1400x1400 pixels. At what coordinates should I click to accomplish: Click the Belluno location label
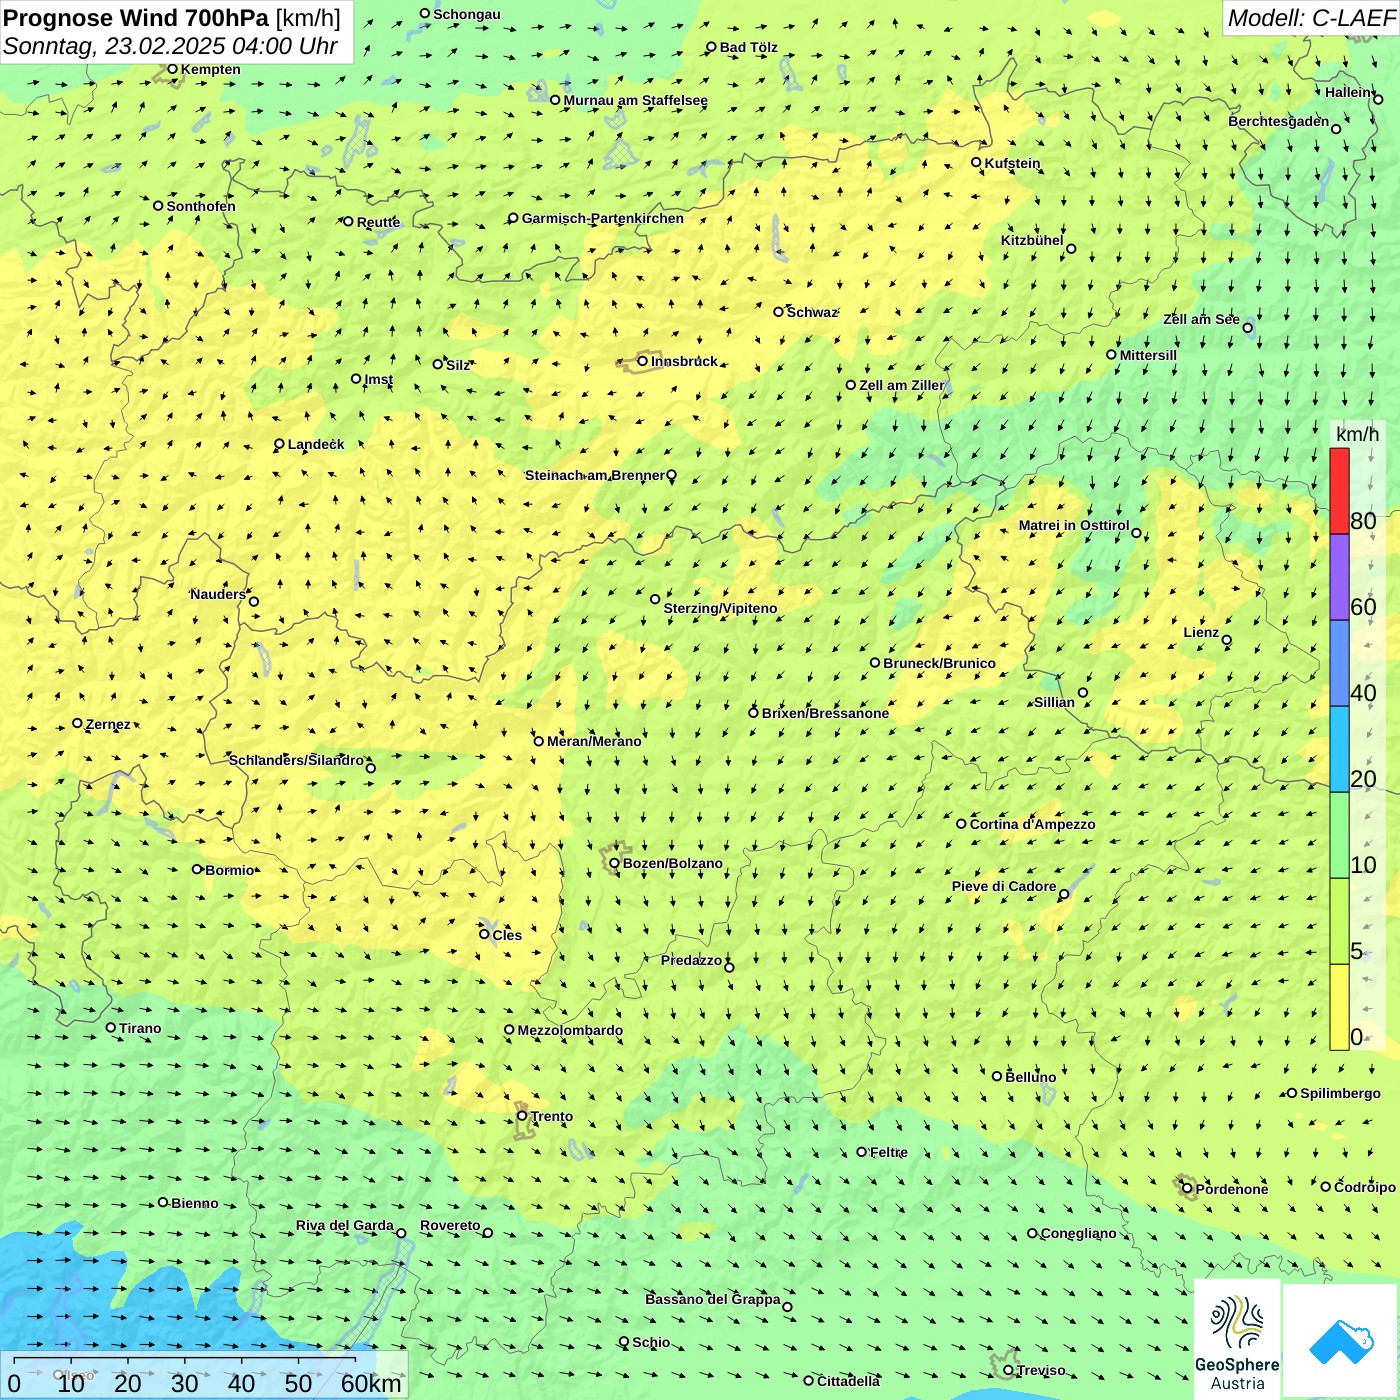pyautogui.click(x=1031, y=1077)
